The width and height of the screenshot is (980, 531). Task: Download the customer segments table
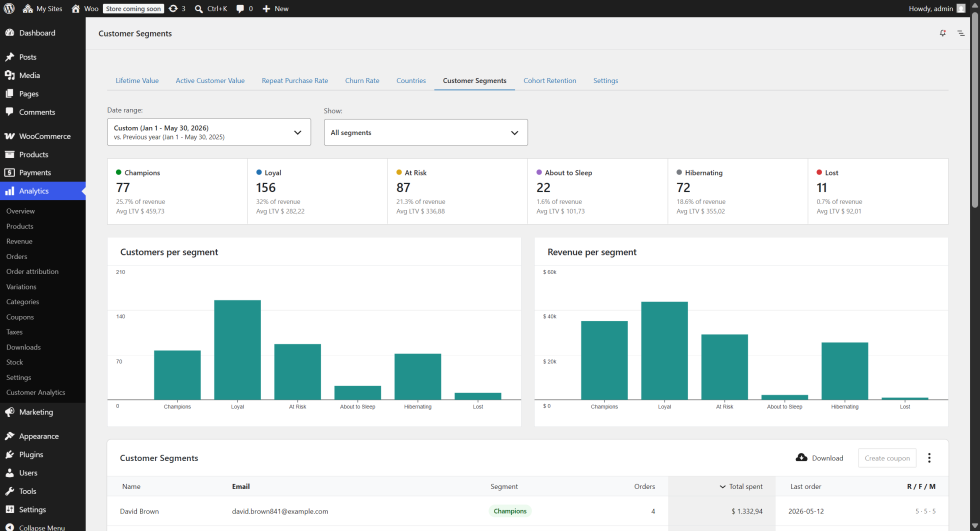819,458
